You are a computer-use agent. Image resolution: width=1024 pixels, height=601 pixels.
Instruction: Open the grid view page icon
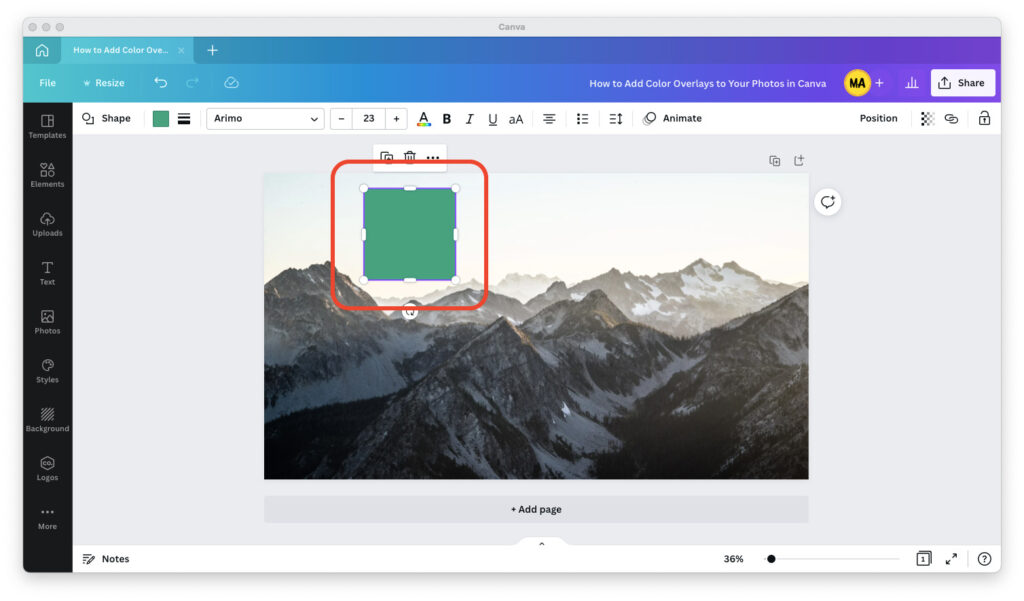[923, 559]
